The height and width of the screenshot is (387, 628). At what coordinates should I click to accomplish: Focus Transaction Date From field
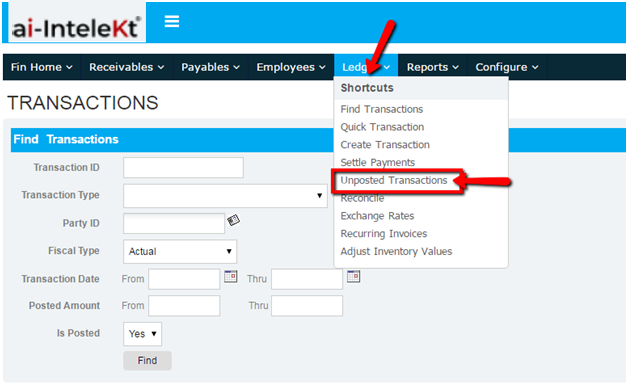coord(184,279)
